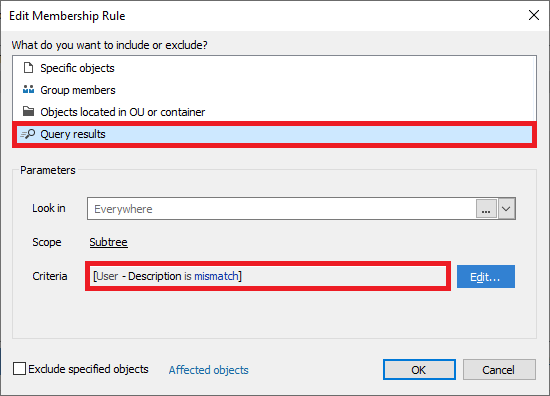Click the folder icon for OU or container
The image size is (550, 396).
[28, 112]
